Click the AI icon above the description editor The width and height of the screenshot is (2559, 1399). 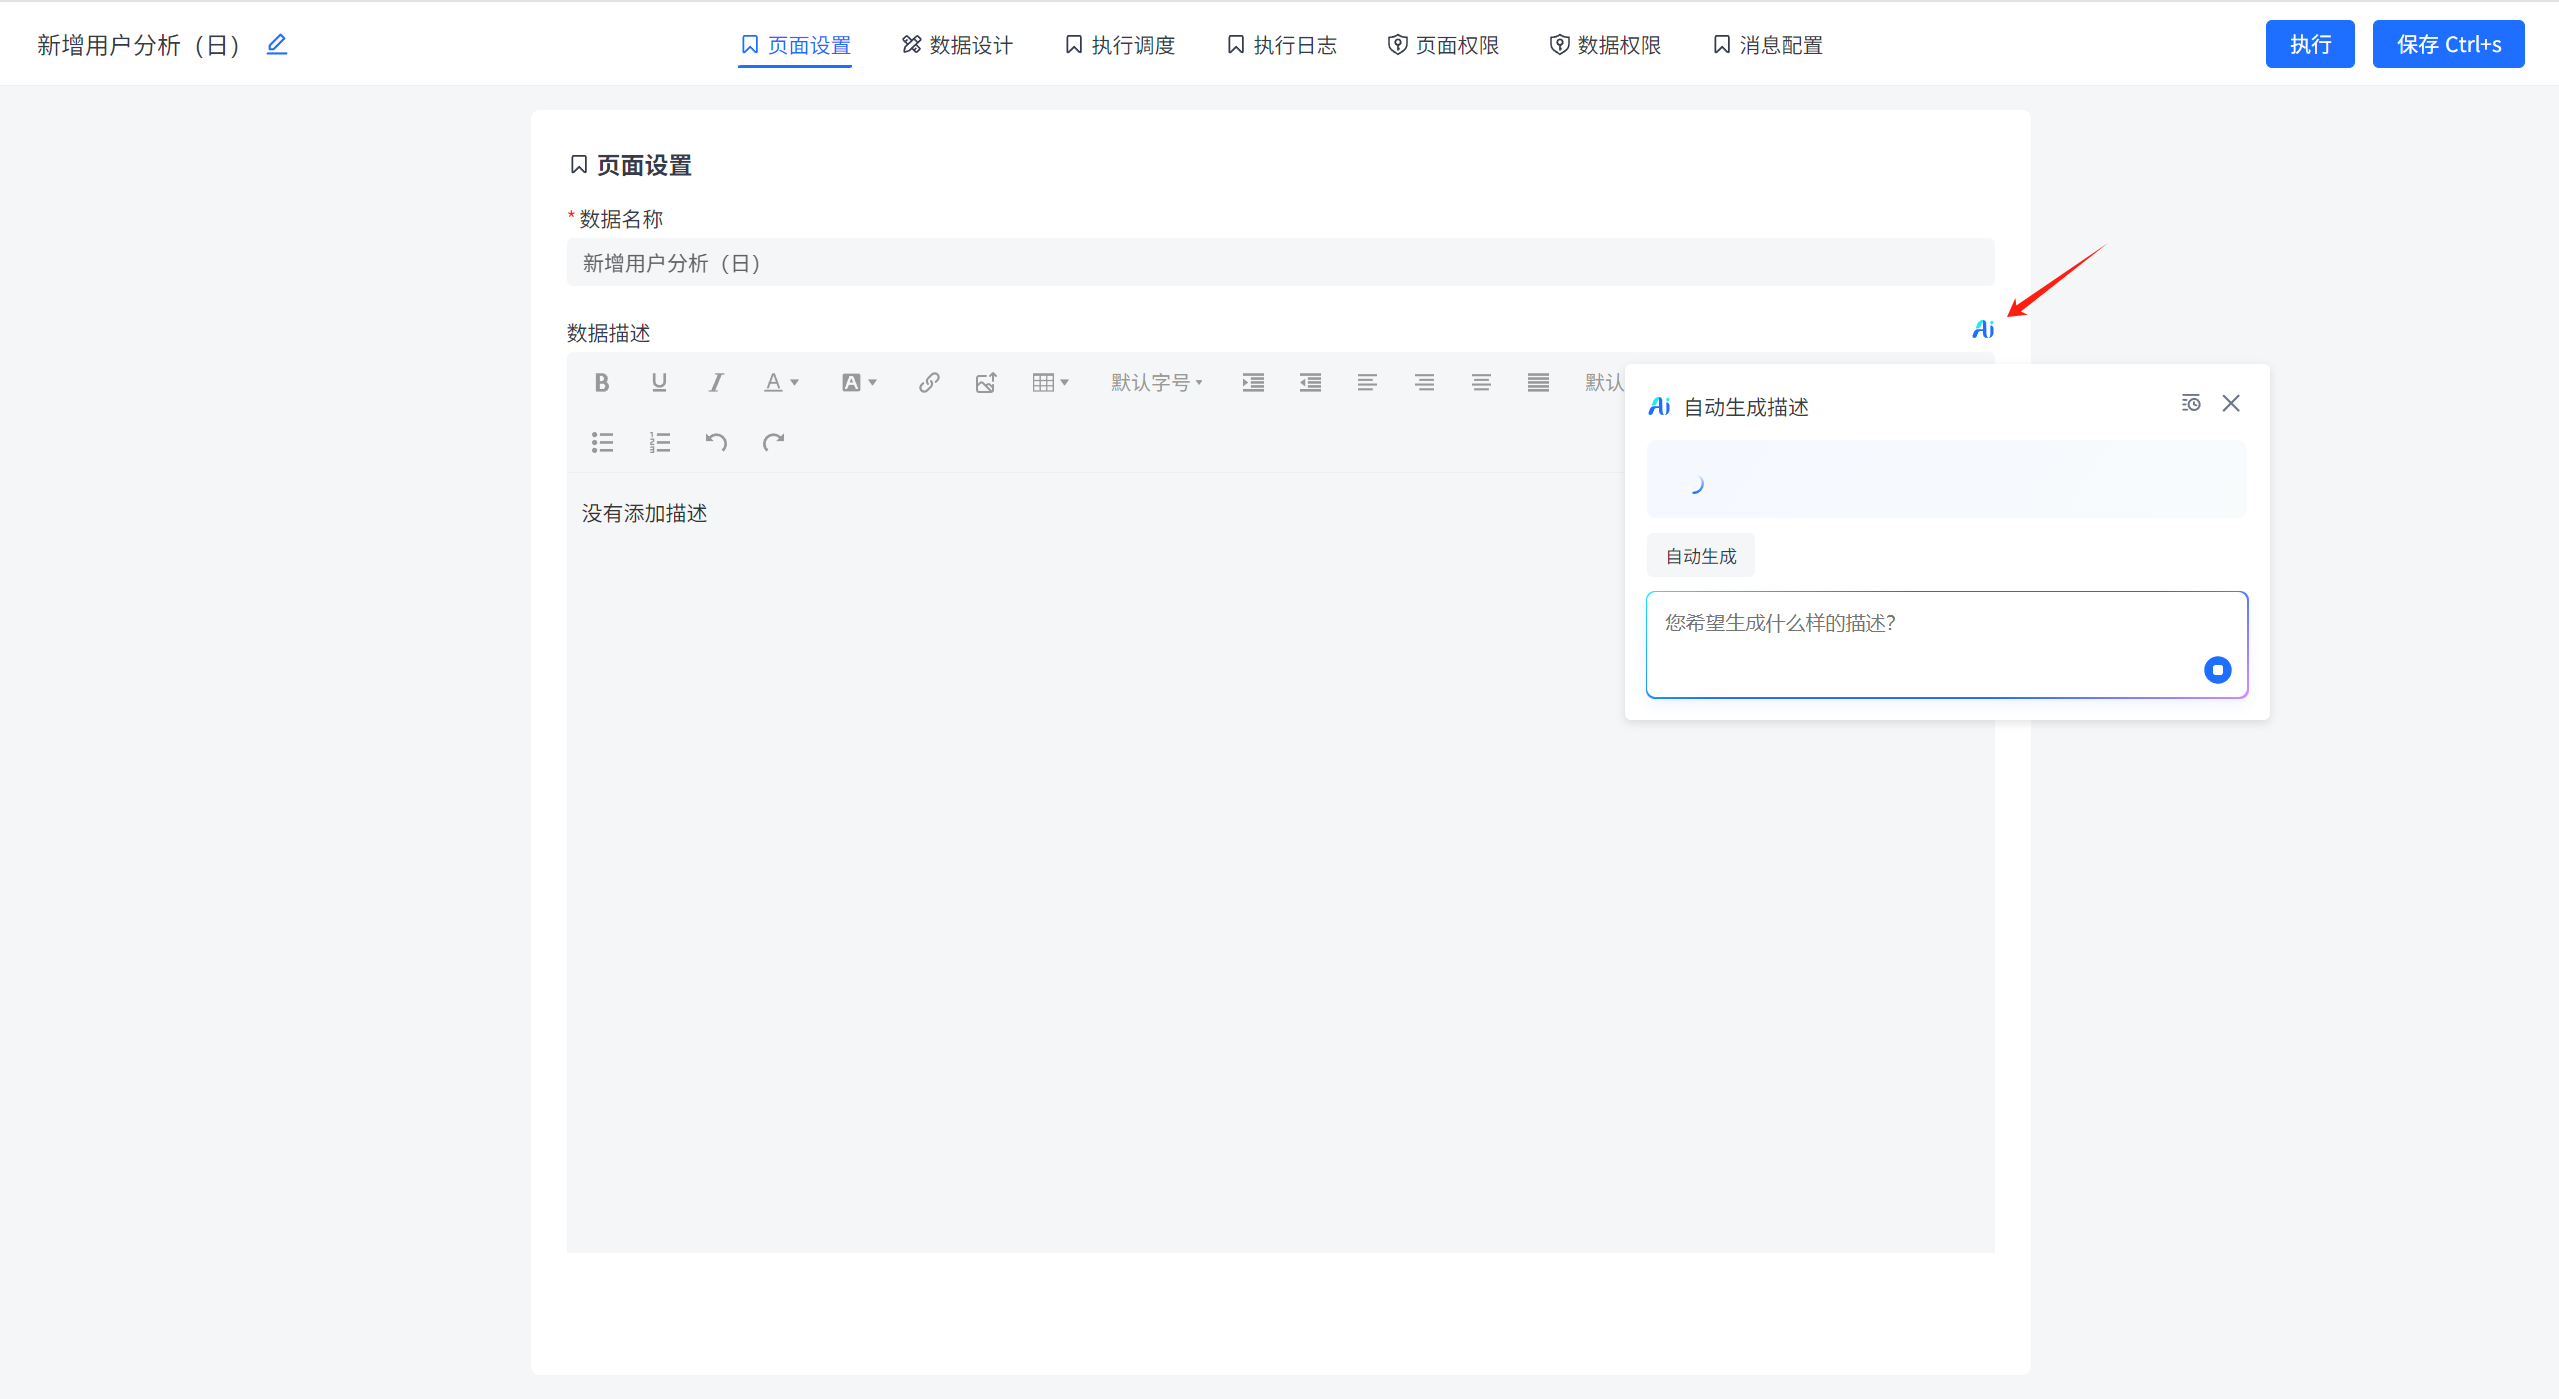1983,329
